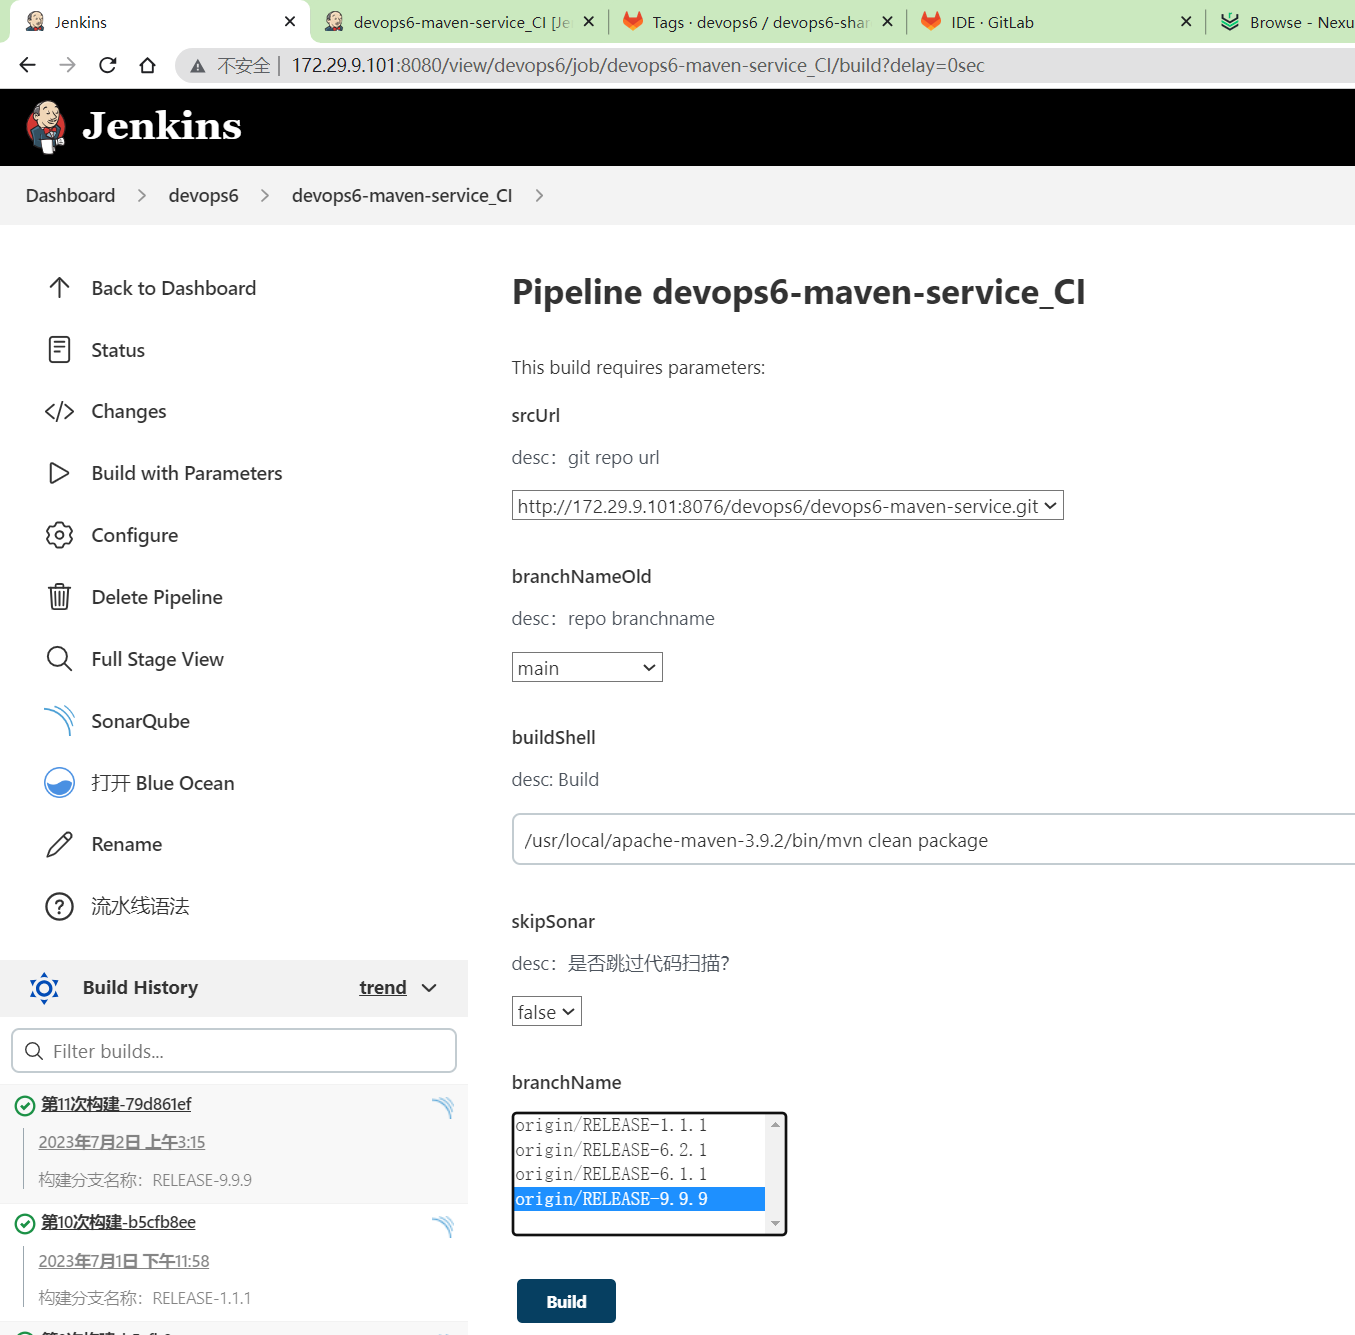Click the buildShell mvn command field
Screen dimensions: 1355x1335
click(x=934, y=839)
